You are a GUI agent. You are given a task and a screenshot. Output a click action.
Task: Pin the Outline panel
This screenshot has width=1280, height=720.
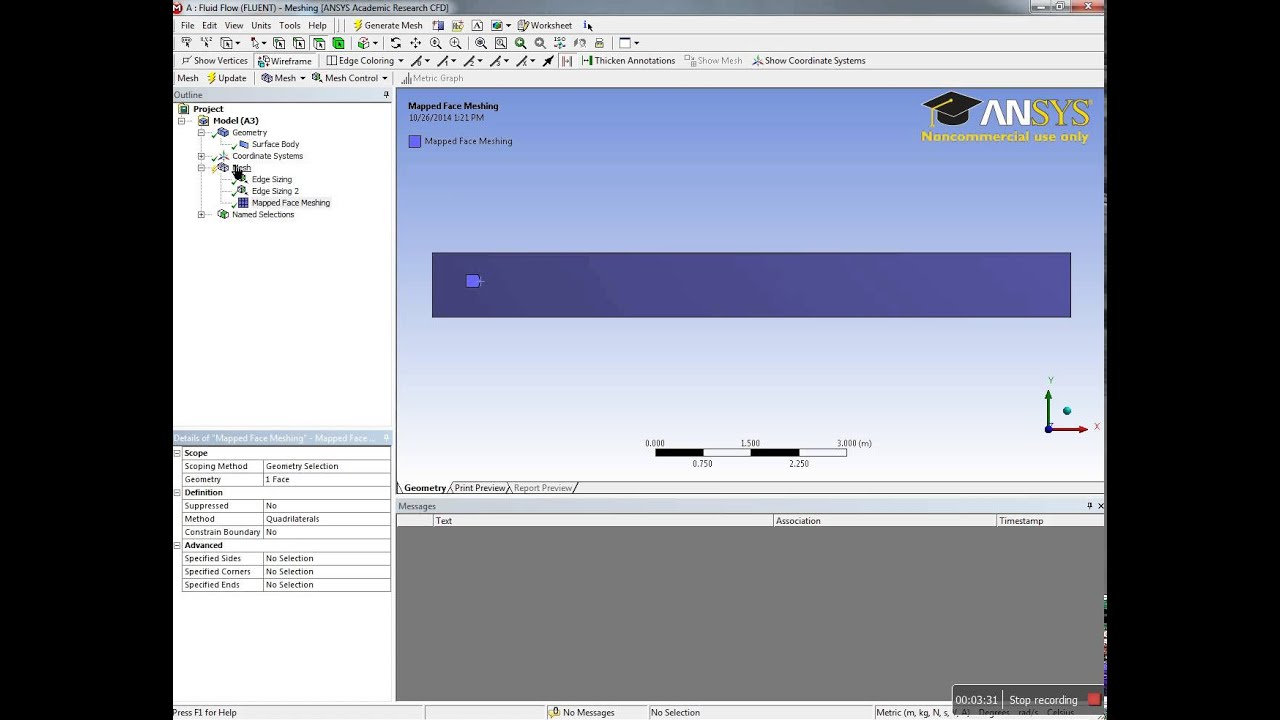click(386, 95)
